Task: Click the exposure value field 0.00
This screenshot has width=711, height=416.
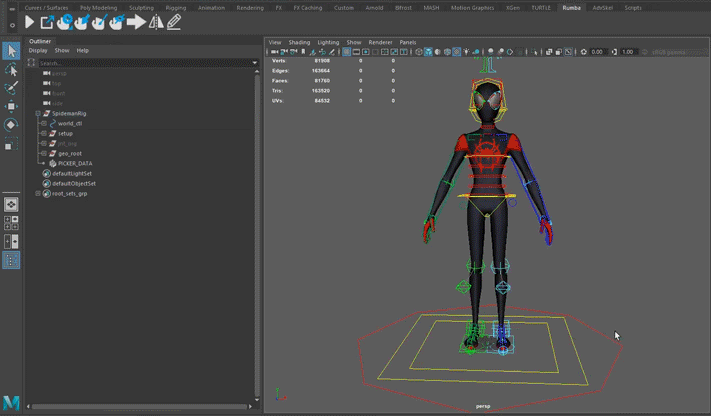Action: (597, 52)
